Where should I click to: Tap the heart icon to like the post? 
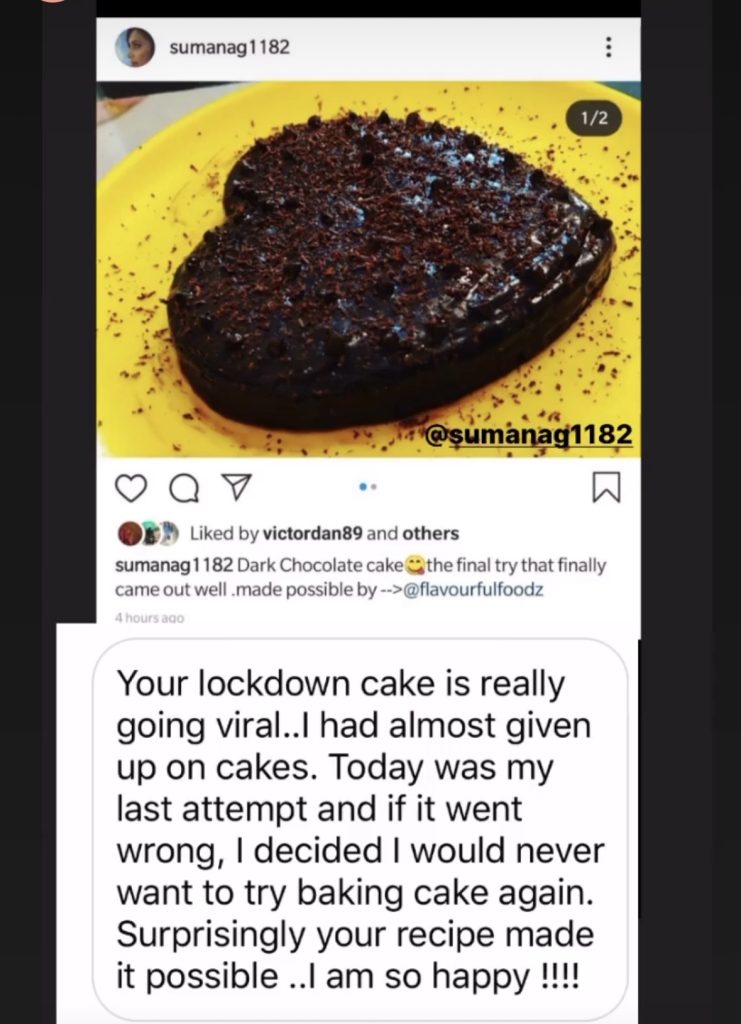coord(132,487)
